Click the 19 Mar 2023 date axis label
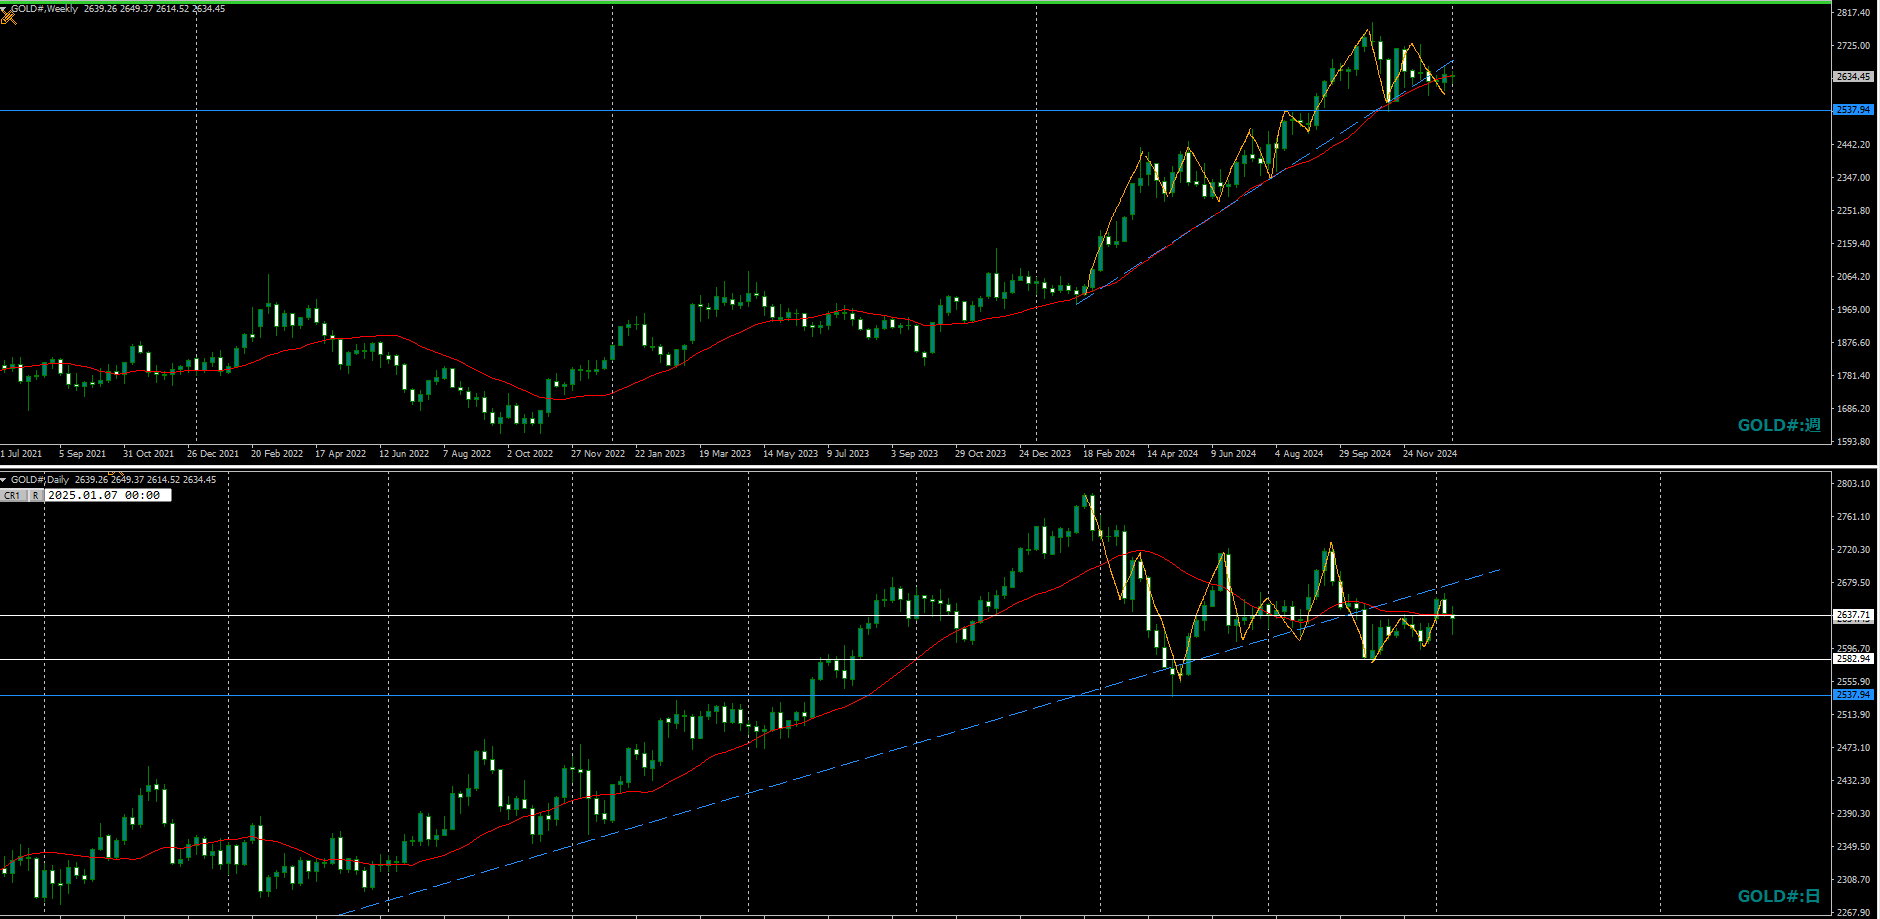Image resolution: width=1880 pixels, height=919 pixels. coord(725,454)
